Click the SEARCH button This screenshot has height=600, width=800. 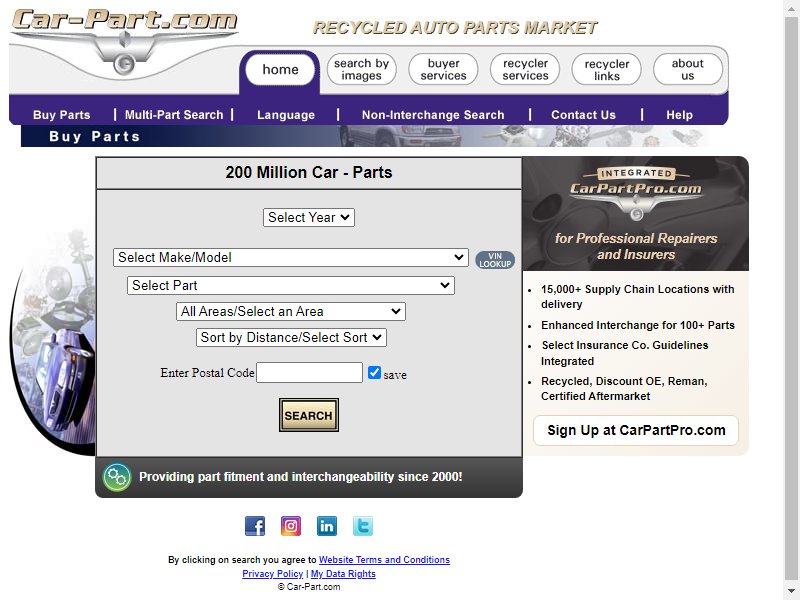tap(309, 415)
